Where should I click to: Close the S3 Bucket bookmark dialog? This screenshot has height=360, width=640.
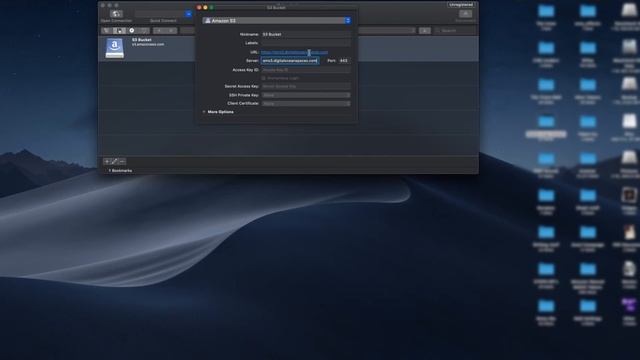click(x=199, y=7)
